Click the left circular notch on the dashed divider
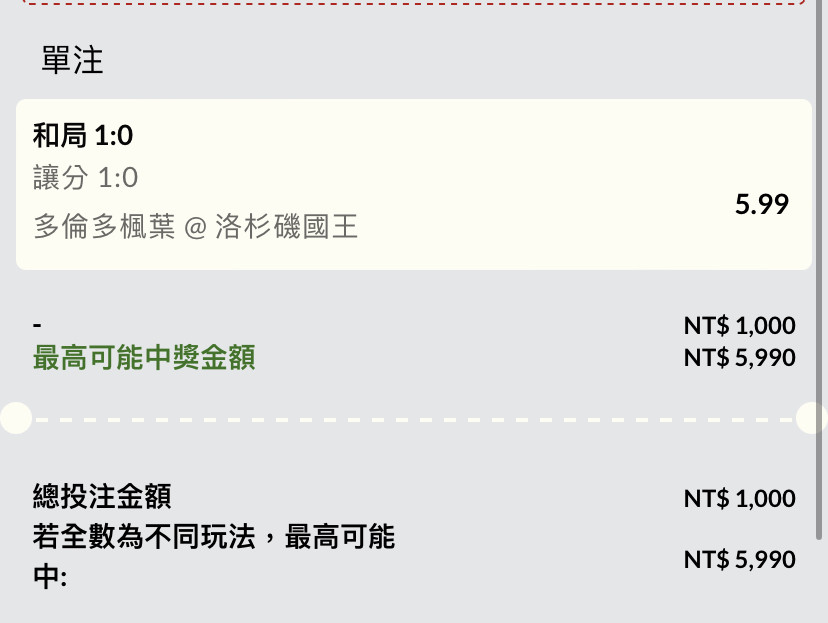 [16, 418]
